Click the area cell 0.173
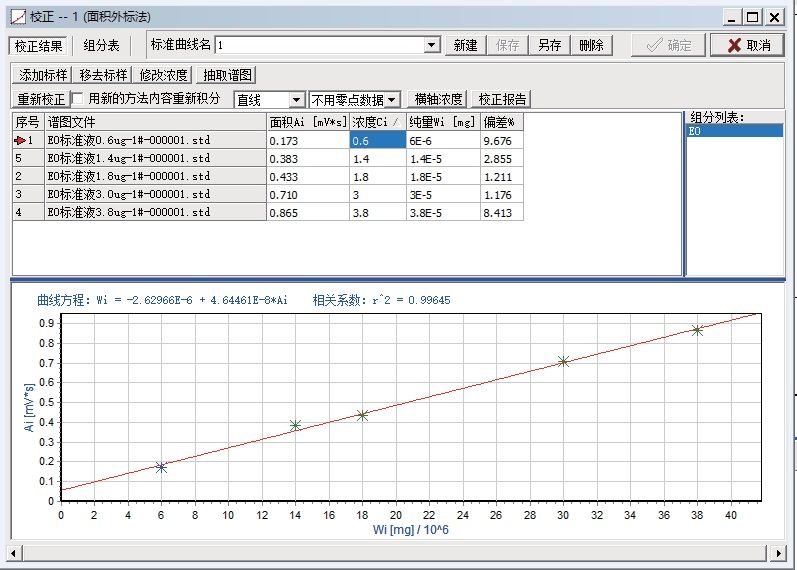 click(308, 141)
